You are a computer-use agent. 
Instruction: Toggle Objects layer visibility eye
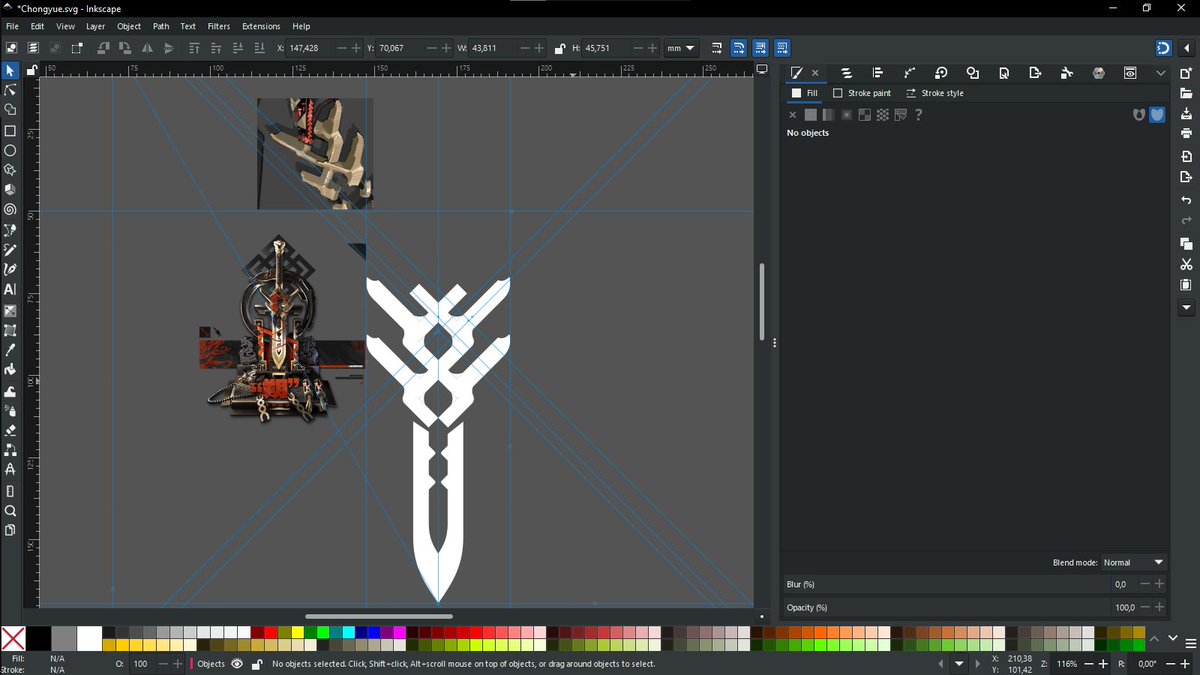click(x=237, y=664)
